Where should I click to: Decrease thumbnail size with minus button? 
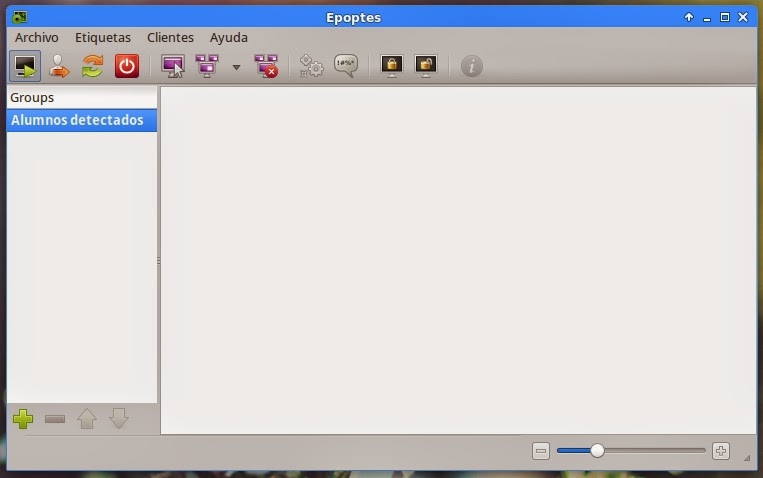[x=541, y=451]
